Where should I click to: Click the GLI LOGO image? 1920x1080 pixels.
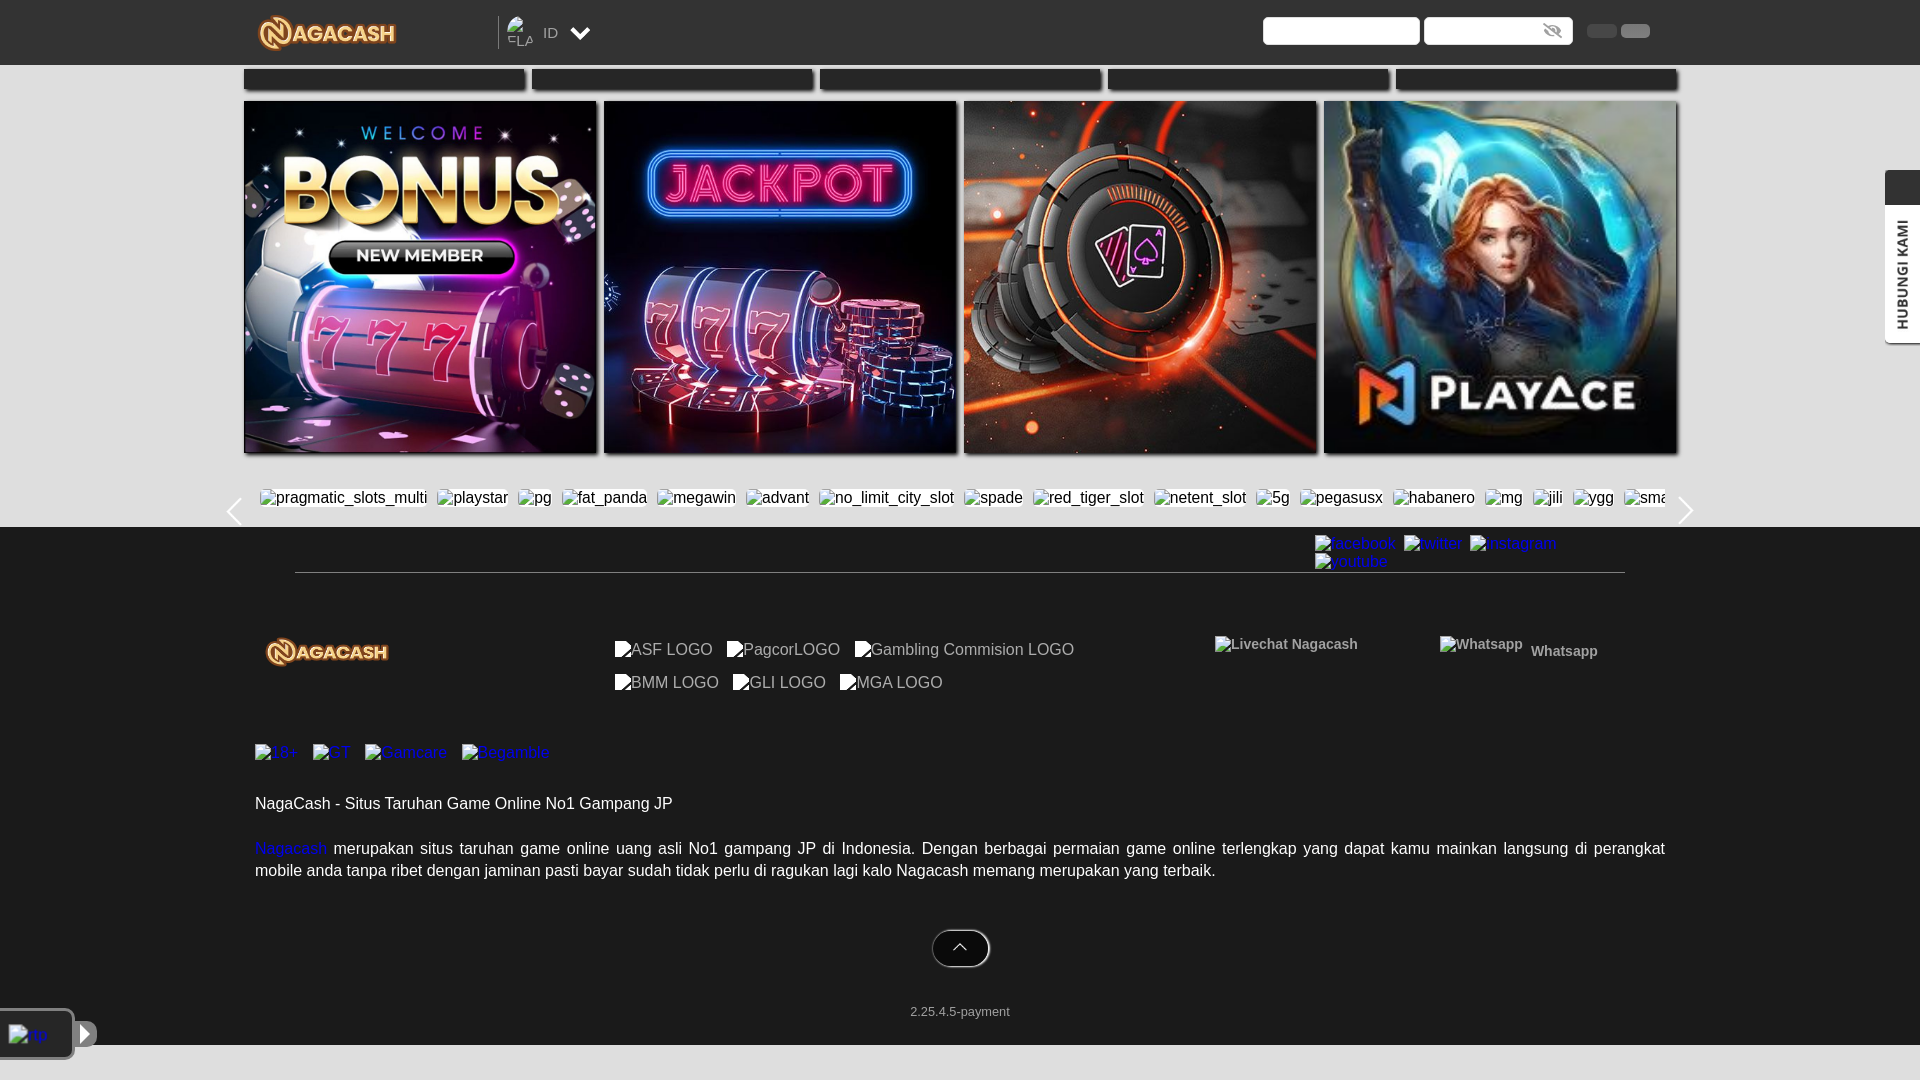(x=779, y=683)
